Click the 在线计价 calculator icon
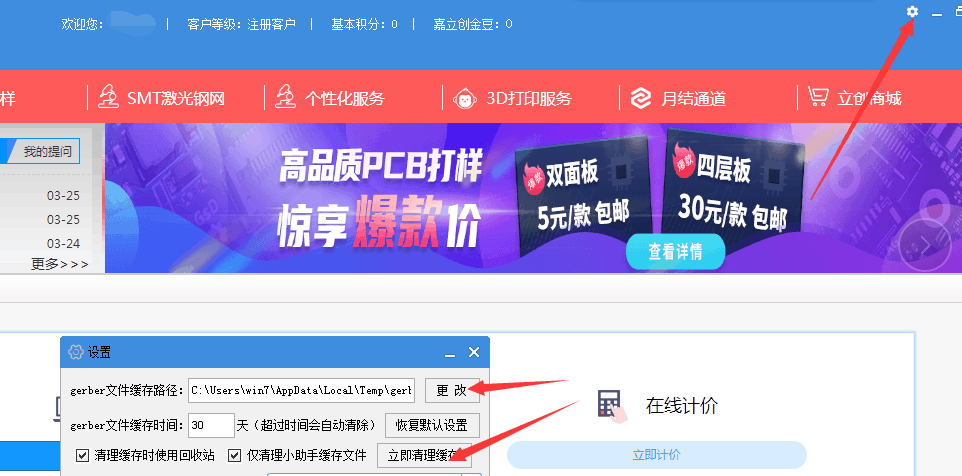Image resolution: width=962 pixels, height=476 pixels. [609, 405]
